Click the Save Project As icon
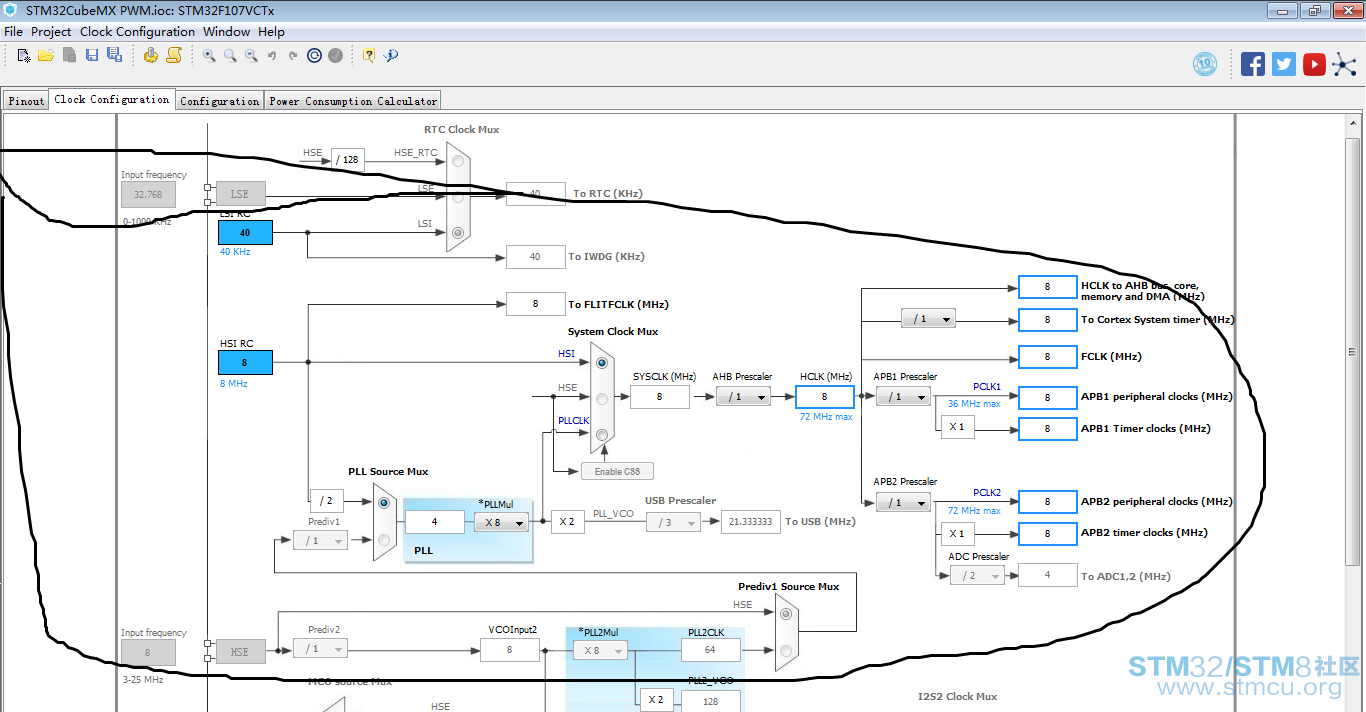1366x712 pixels. 114,55
